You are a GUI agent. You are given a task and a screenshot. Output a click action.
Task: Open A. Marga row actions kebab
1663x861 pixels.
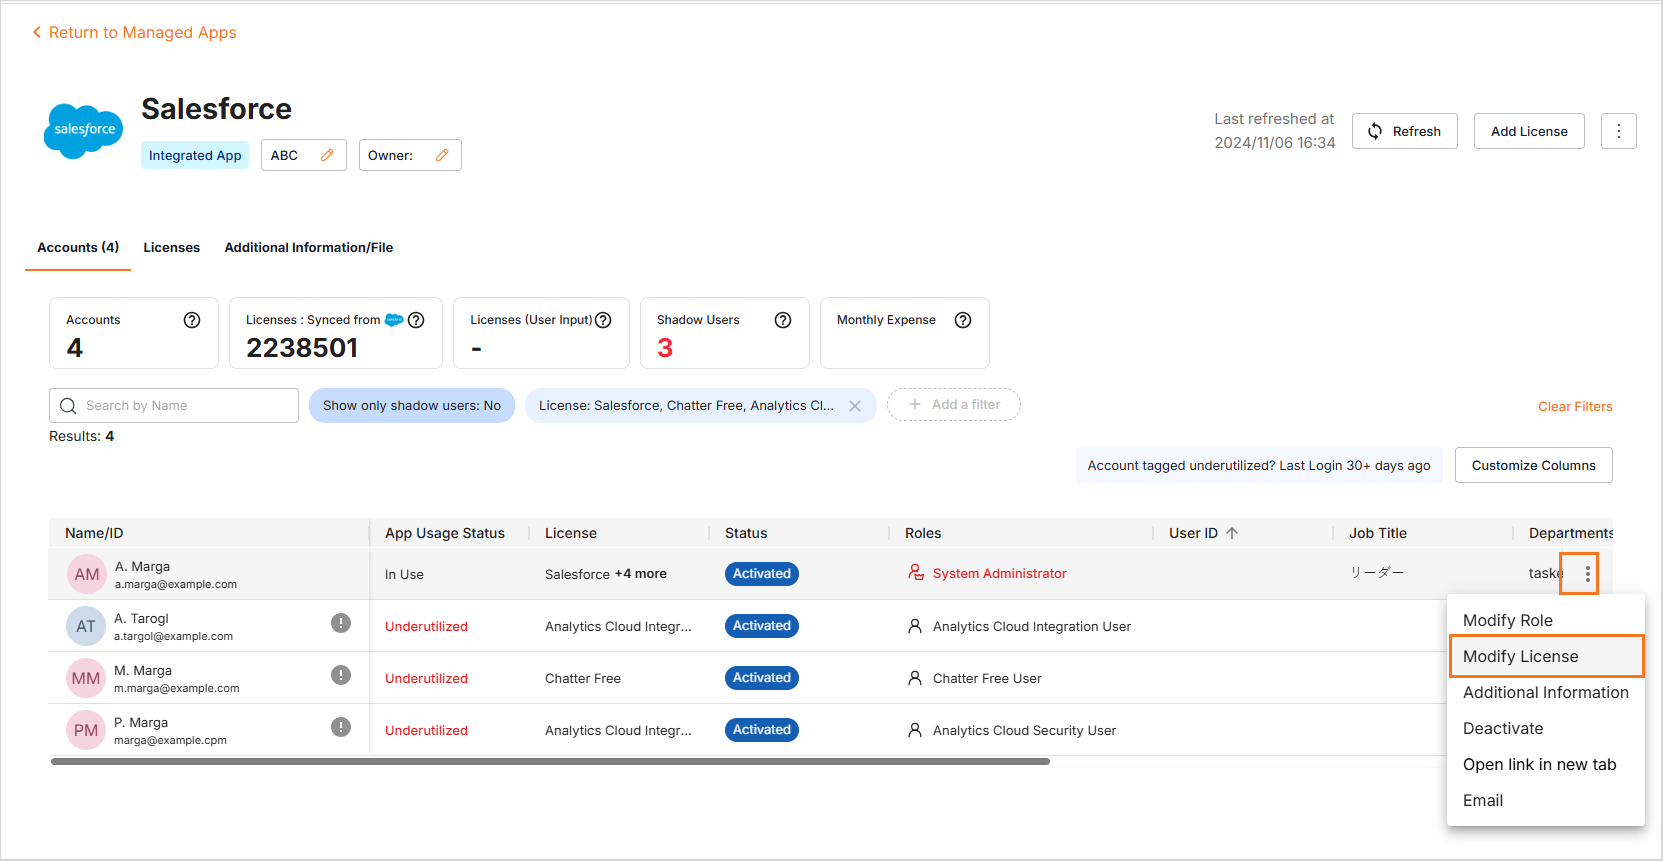click(x=1588, y=574)
